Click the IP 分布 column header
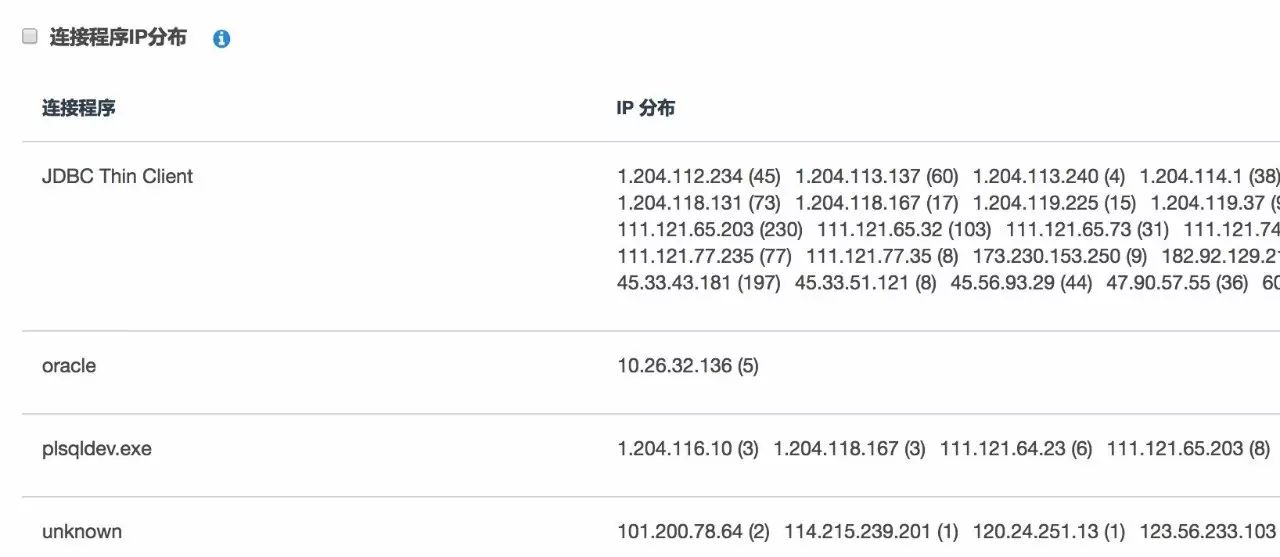This screenshot has height=557, width=1280. click(x=645, y=108)
